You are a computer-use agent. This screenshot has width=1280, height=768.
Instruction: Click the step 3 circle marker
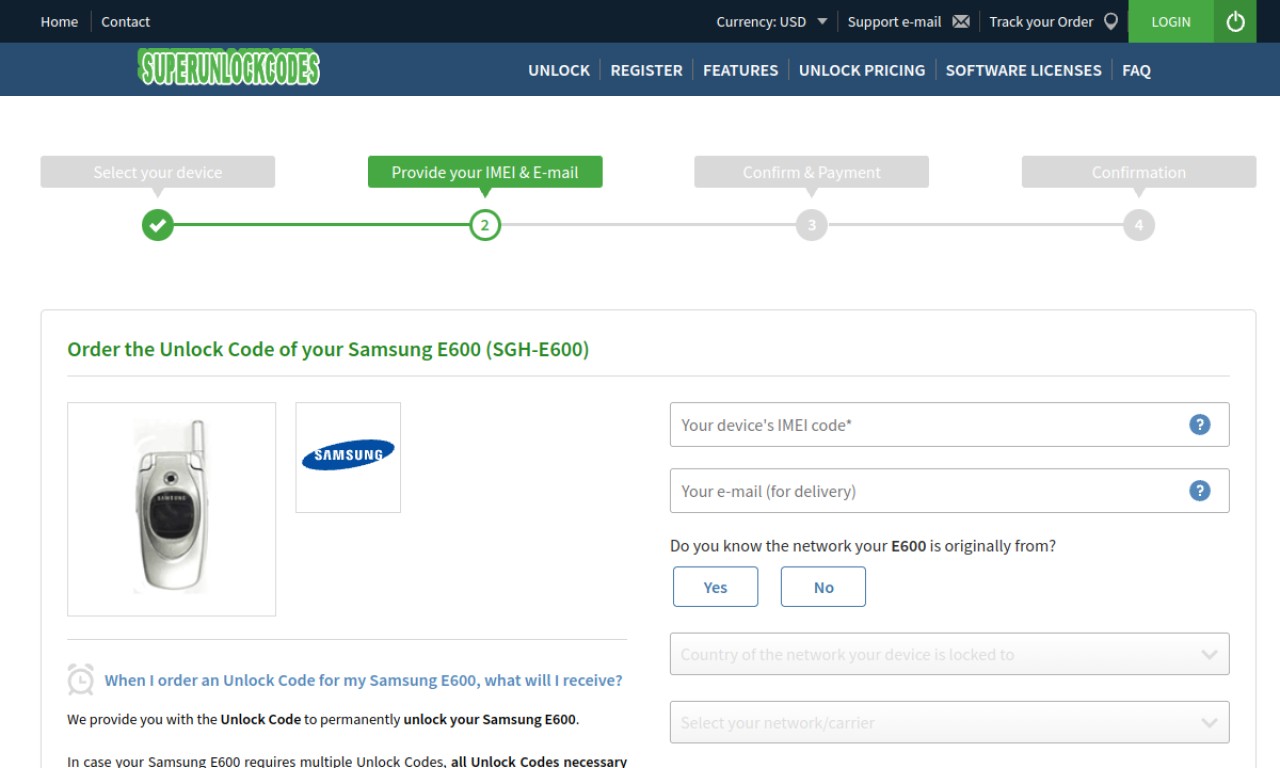point(812,225)
